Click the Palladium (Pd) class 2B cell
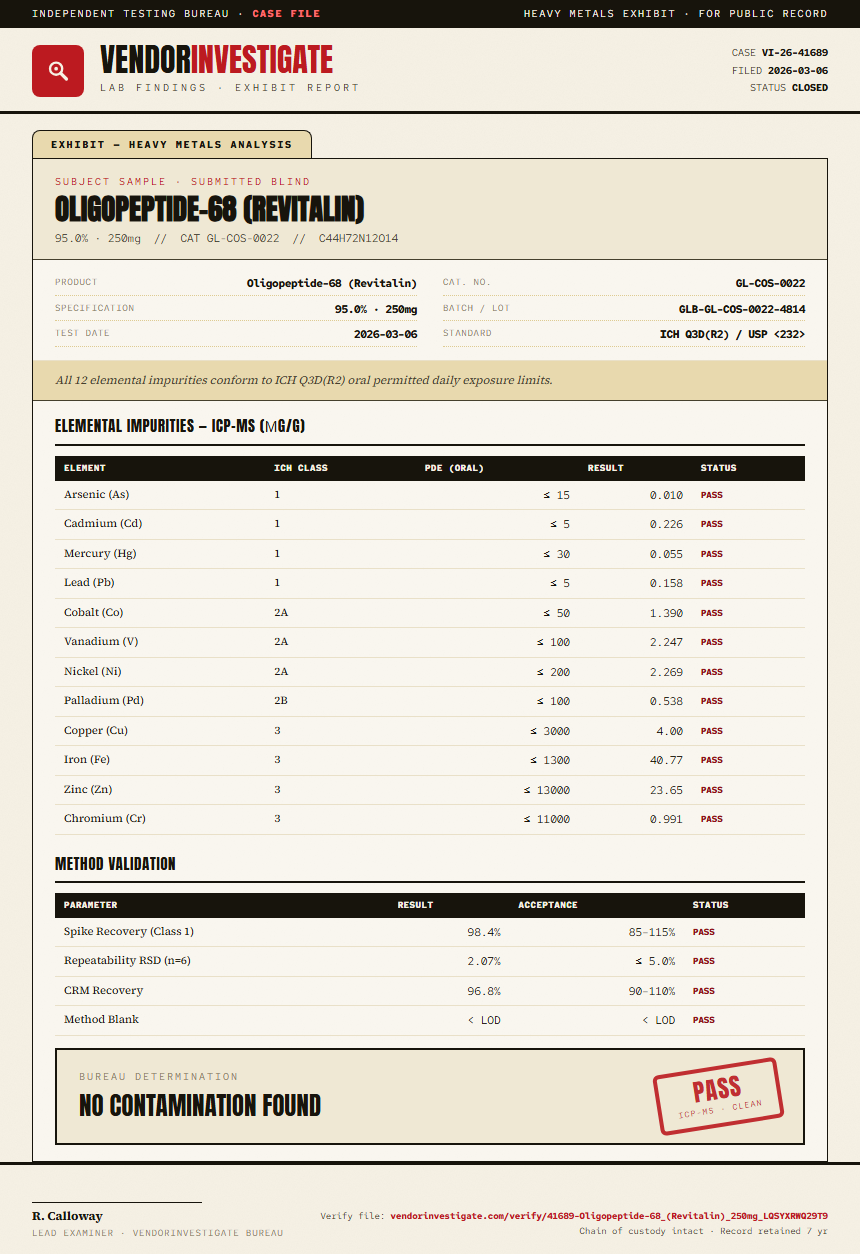860x1254 pixels. pyautogui.click(x=281, y=701)
